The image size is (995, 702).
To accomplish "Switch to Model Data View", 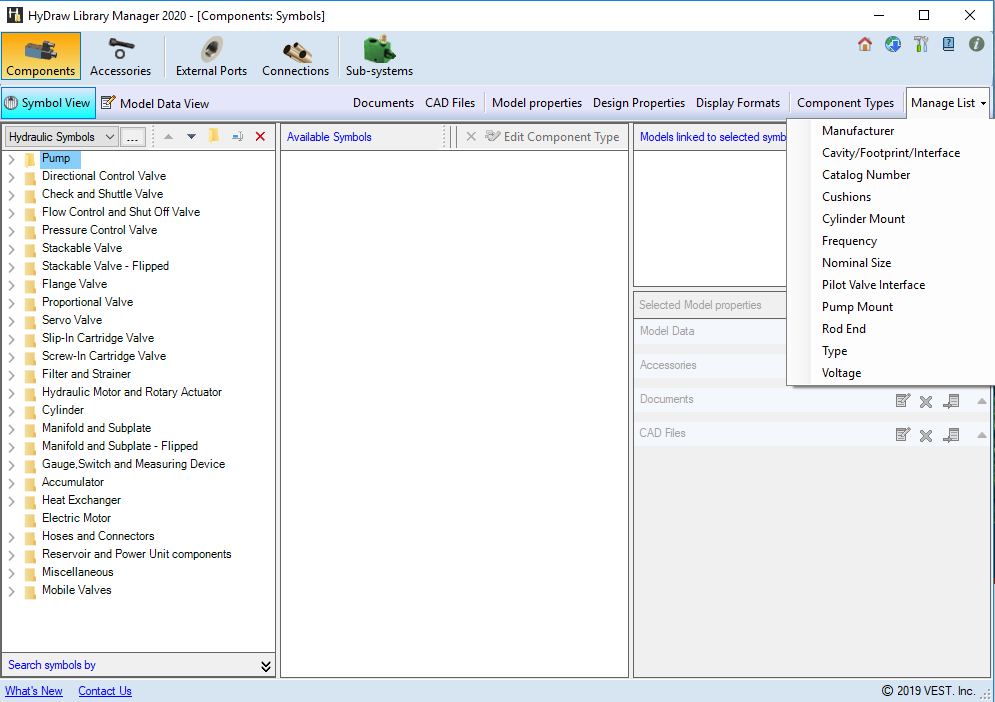I will [155, 103].
